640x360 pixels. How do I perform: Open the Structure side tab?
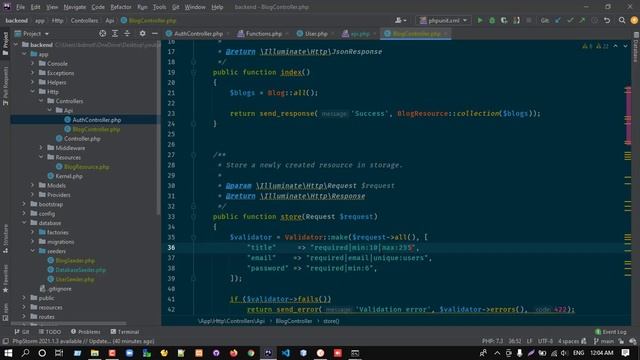click(5, 239)
